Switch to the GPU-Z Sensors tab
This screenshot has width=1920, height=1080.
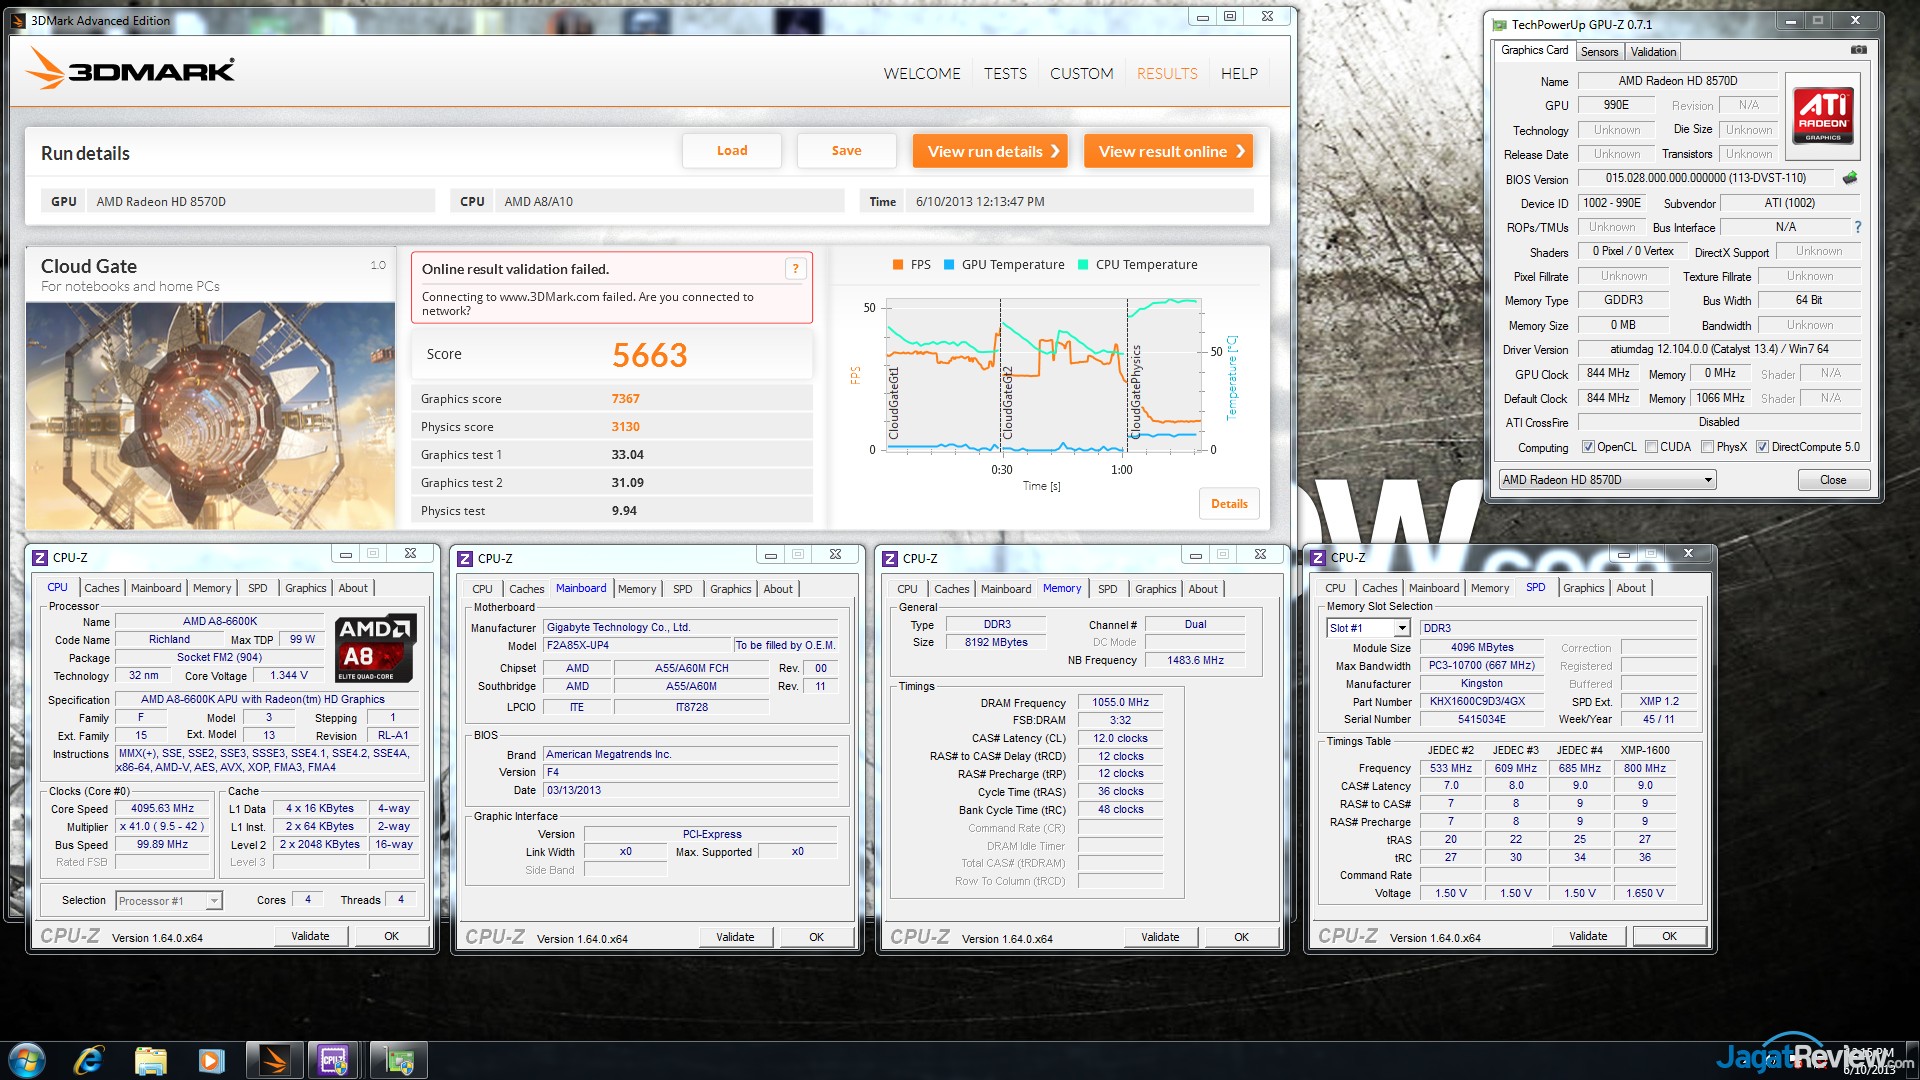click(1599, 52)
